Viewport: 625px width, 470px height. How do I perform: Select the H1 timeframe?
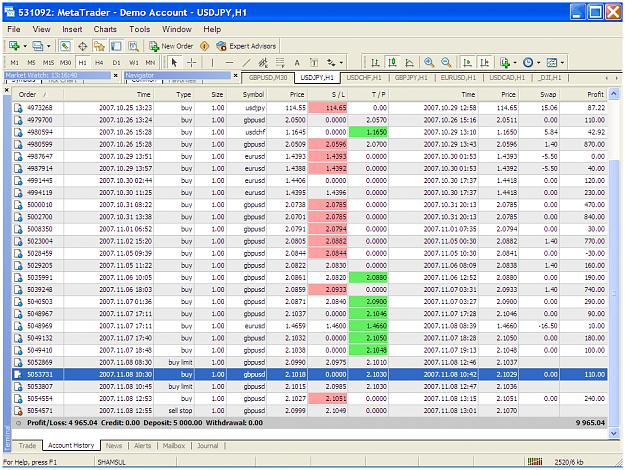point(83,63)
